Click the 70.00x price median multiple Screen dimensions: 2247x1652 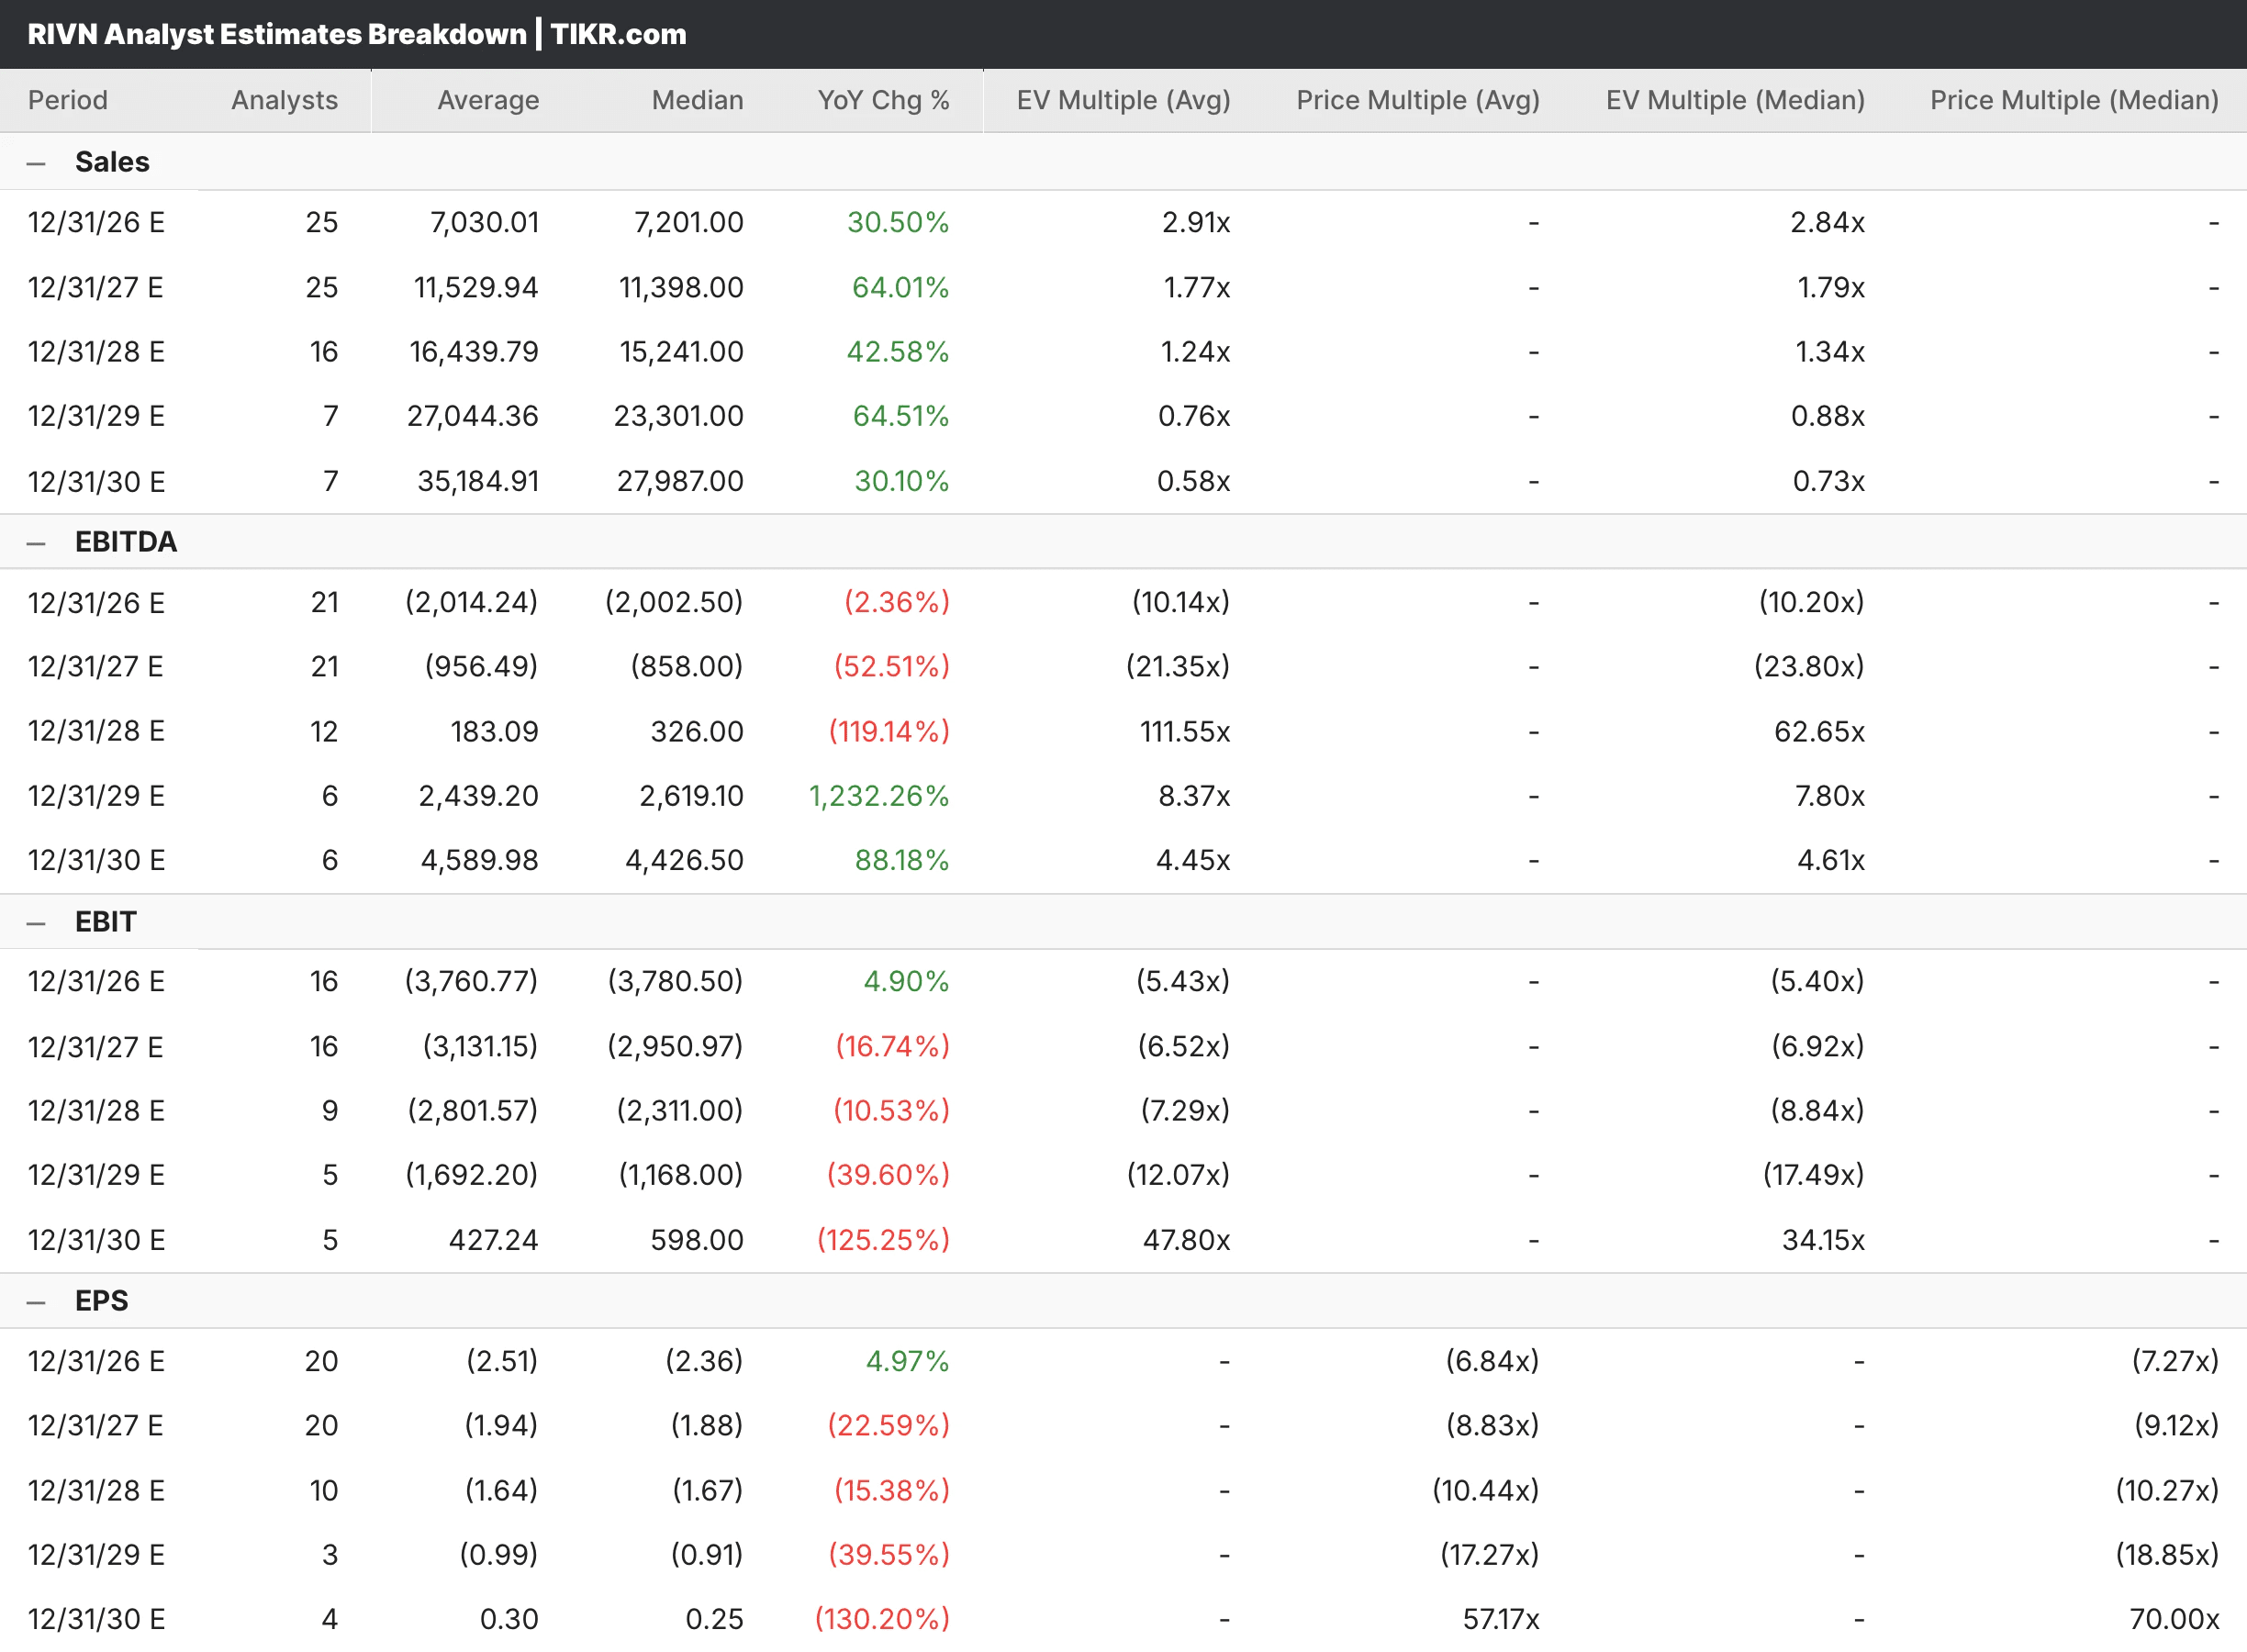pyautogui.click(x=2174, y=1619)
